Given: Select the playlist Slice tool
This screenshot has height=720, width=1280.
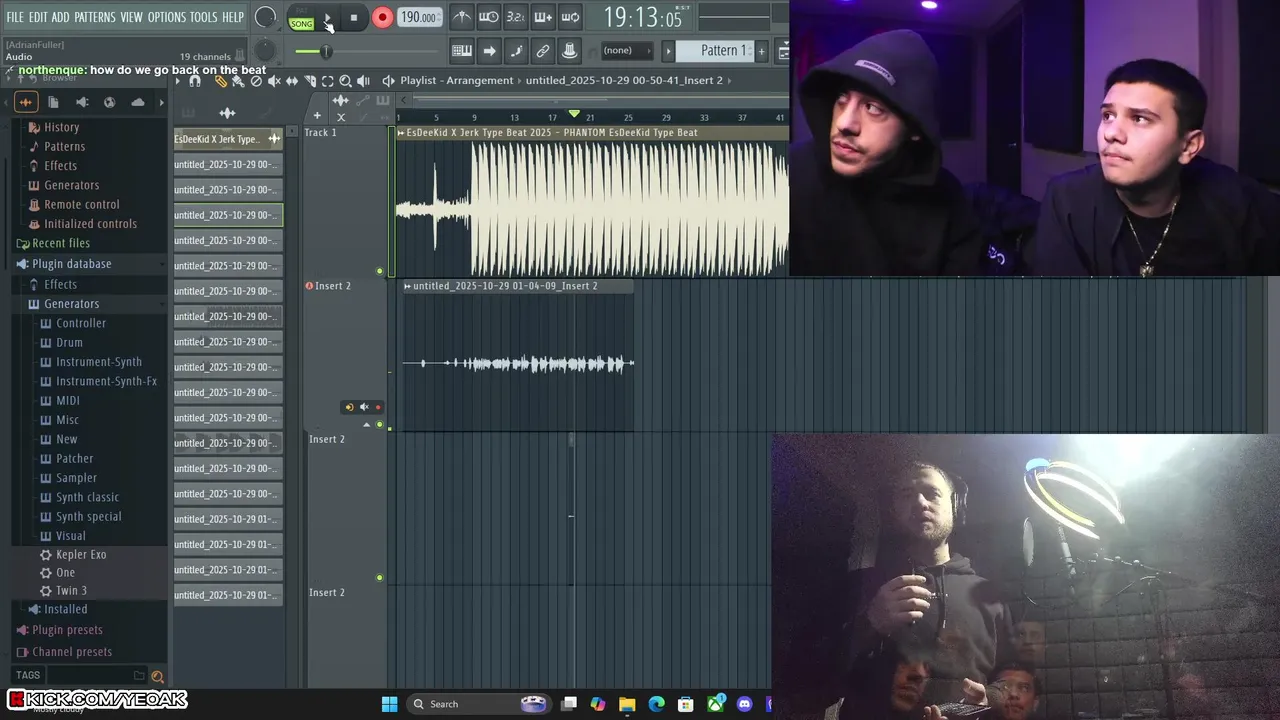Looking at the screenshot, I should 310,81.
